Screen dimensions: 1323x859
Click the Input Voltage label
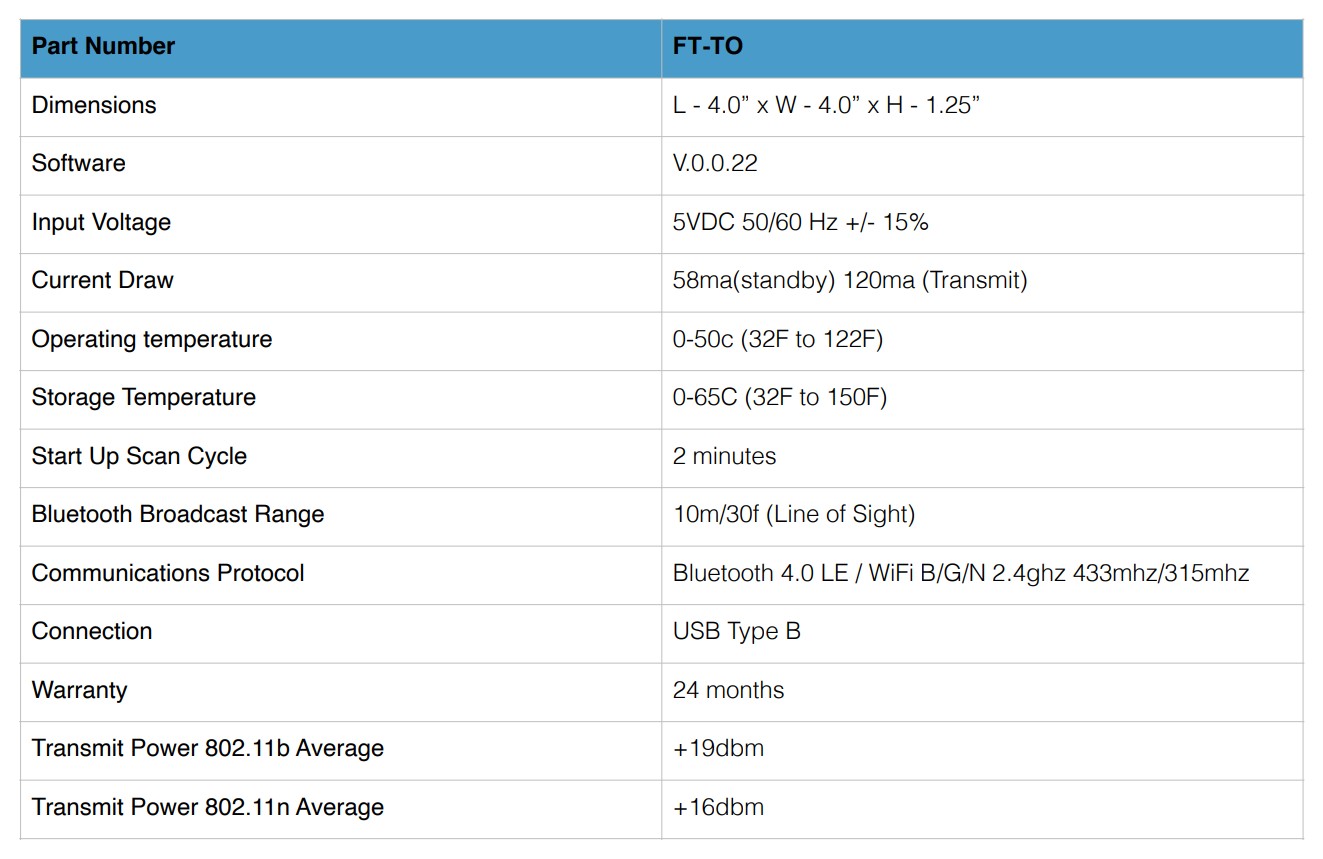click(x=101, y=222)
